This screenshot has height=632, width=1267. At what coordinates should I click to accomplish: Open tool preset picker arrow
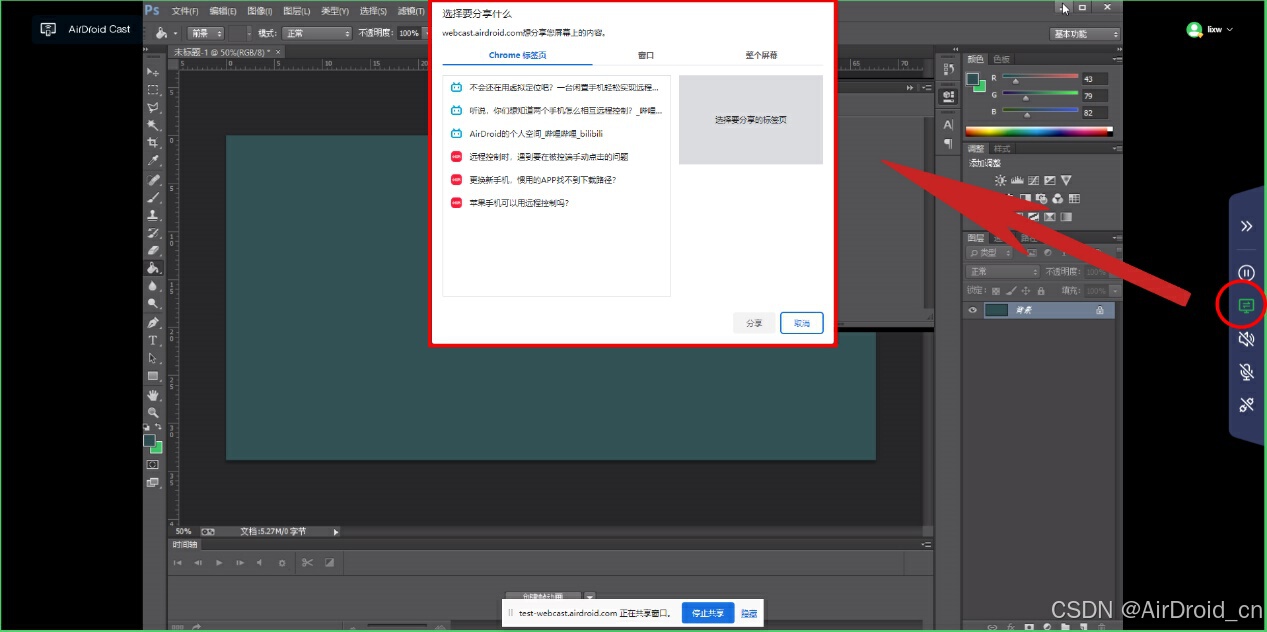(175, 33)
